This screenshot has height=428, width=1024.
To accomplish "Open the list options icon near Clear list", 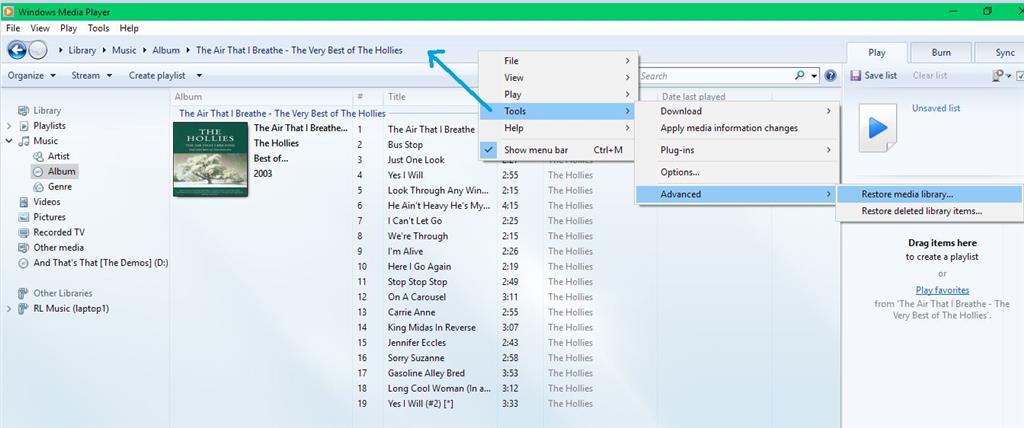I will click(x=1001, y=76).
